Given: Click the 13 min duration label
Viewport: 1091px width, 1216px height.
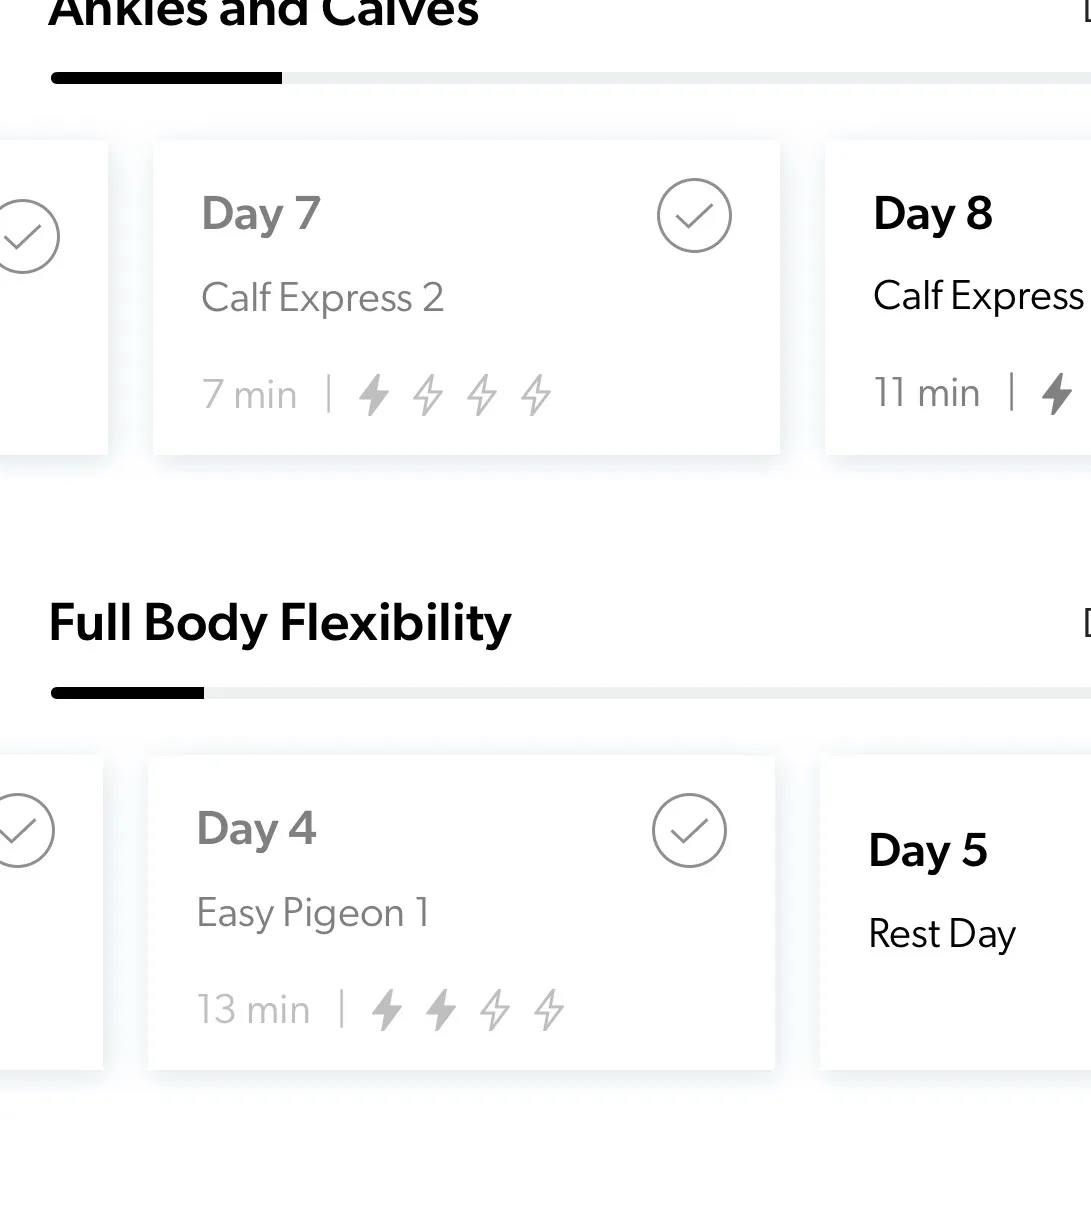Looking at the screenshot, I should 254,1010.
